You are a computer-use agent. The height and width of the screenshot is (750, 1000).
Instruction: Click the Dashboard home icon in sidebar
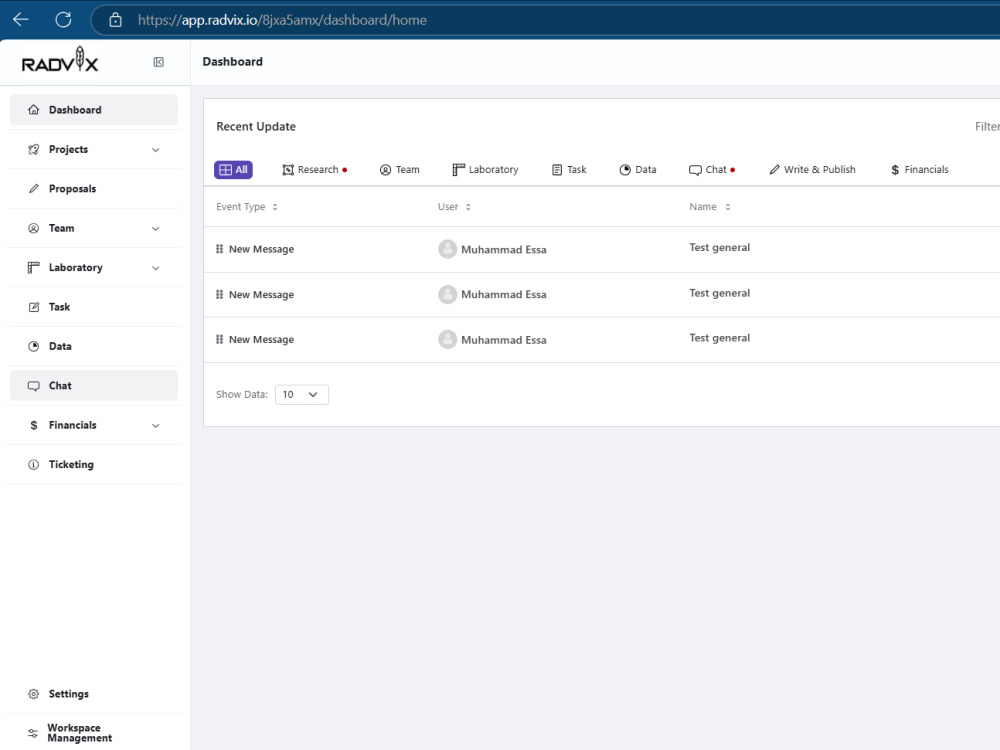34,110
